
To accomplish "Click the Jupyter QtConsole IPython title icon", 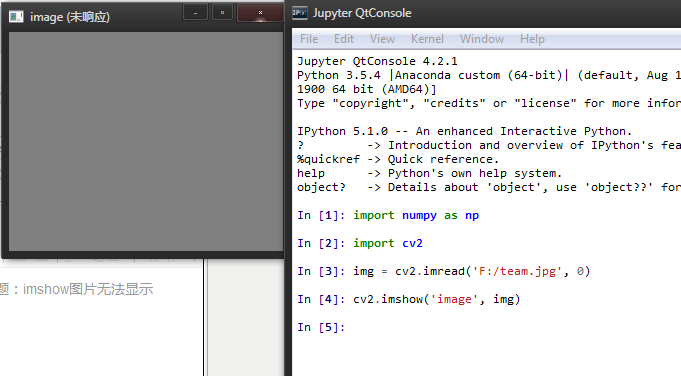I will tap(300, 13).
